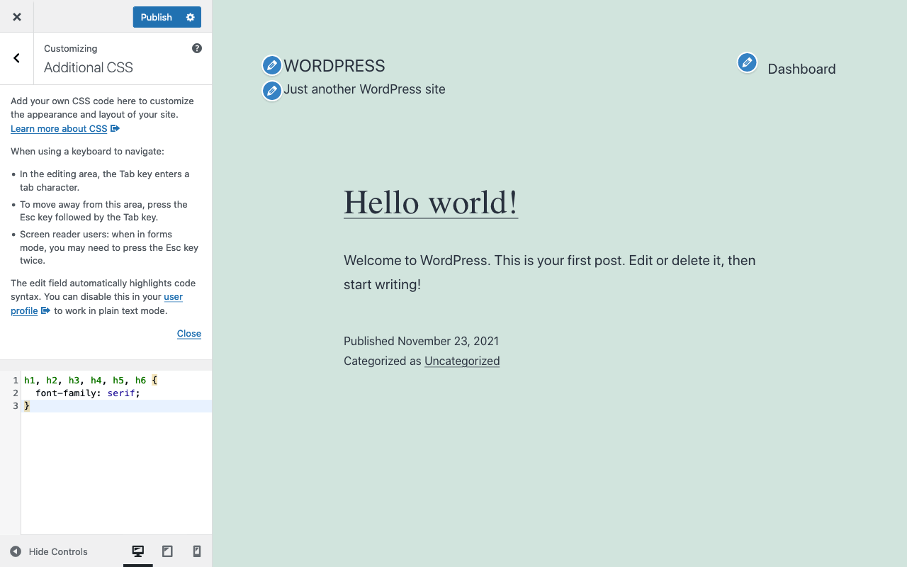The image size is (908, 568).
Task: Click the Close link under the help text
Action: tap(189, 334)
